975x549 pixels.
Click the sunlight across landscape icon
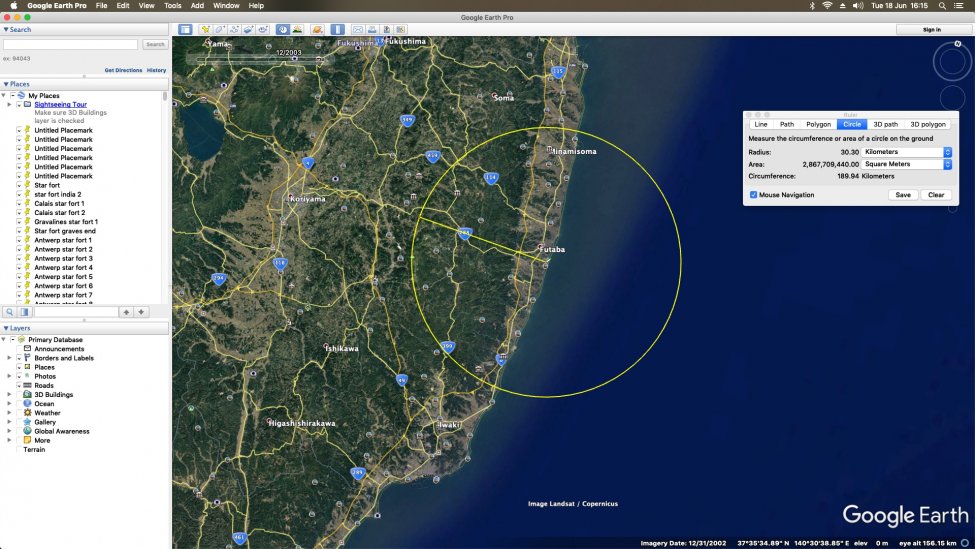(x=297, y=29)
